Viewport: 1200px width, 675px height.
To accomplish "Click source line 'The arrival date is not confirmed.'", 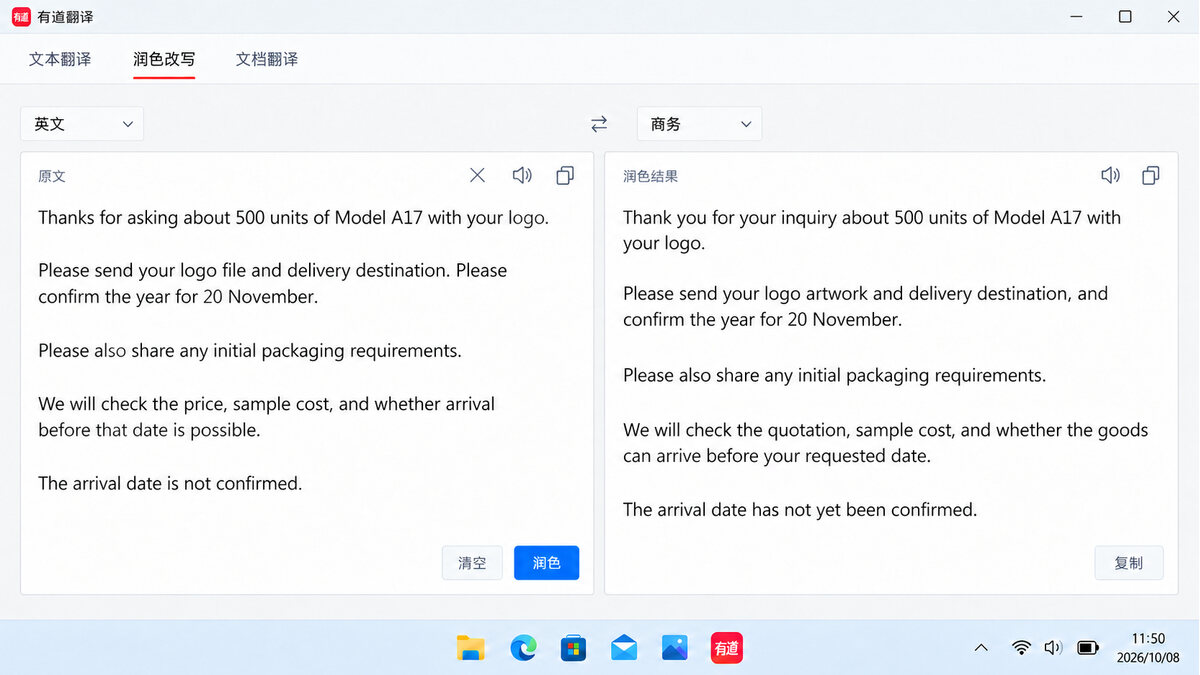I will (170, 484).
